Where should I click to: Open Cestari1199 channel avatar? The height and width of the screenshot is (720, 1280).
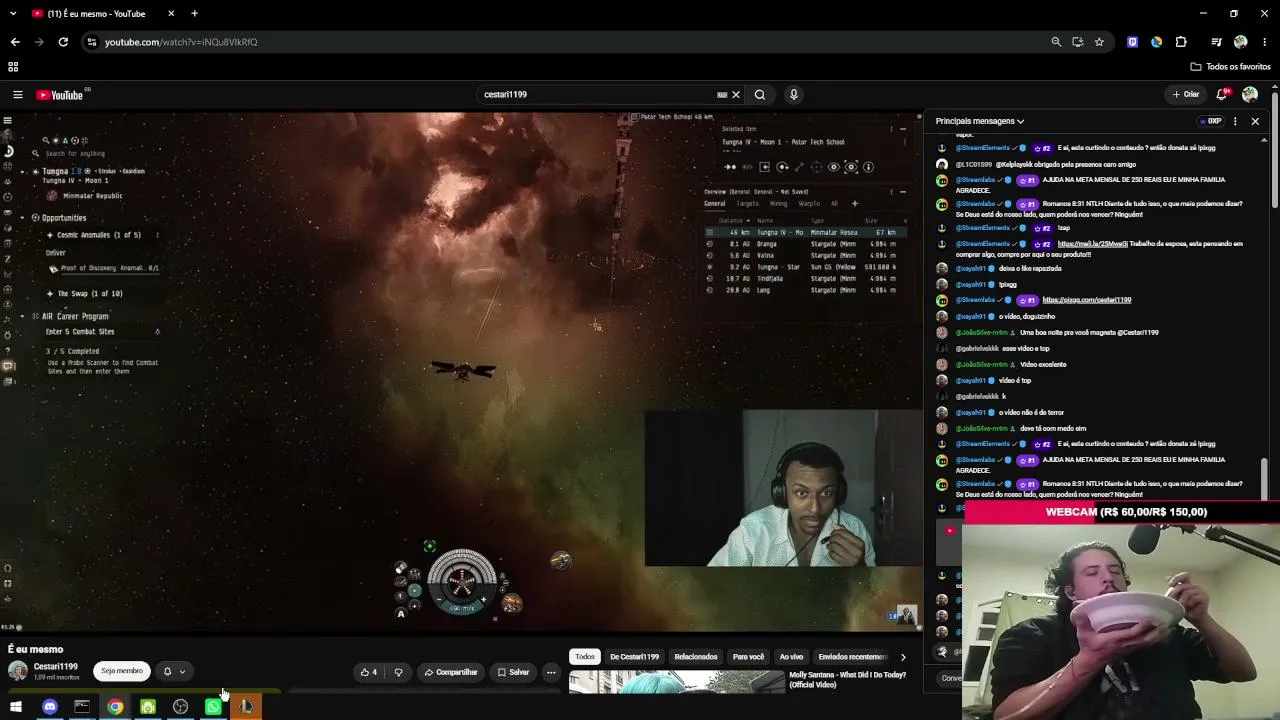pos(18,671)
